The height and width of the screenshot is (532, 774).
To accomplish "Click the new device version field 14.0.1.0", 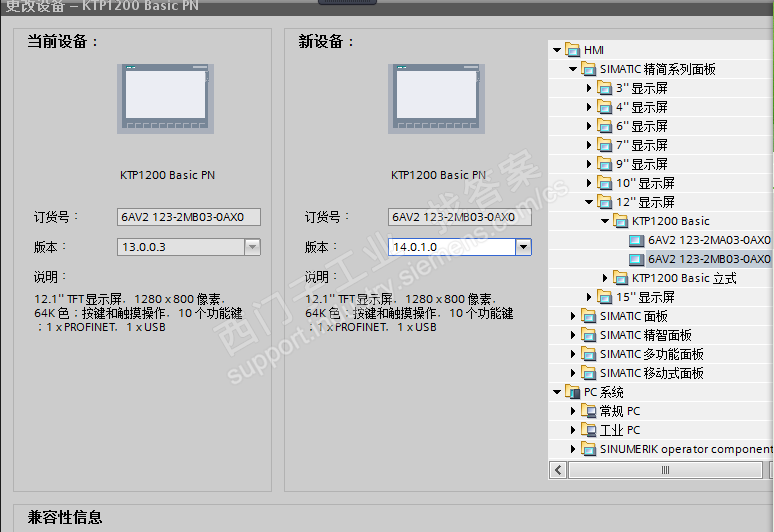I will (452, 247).
